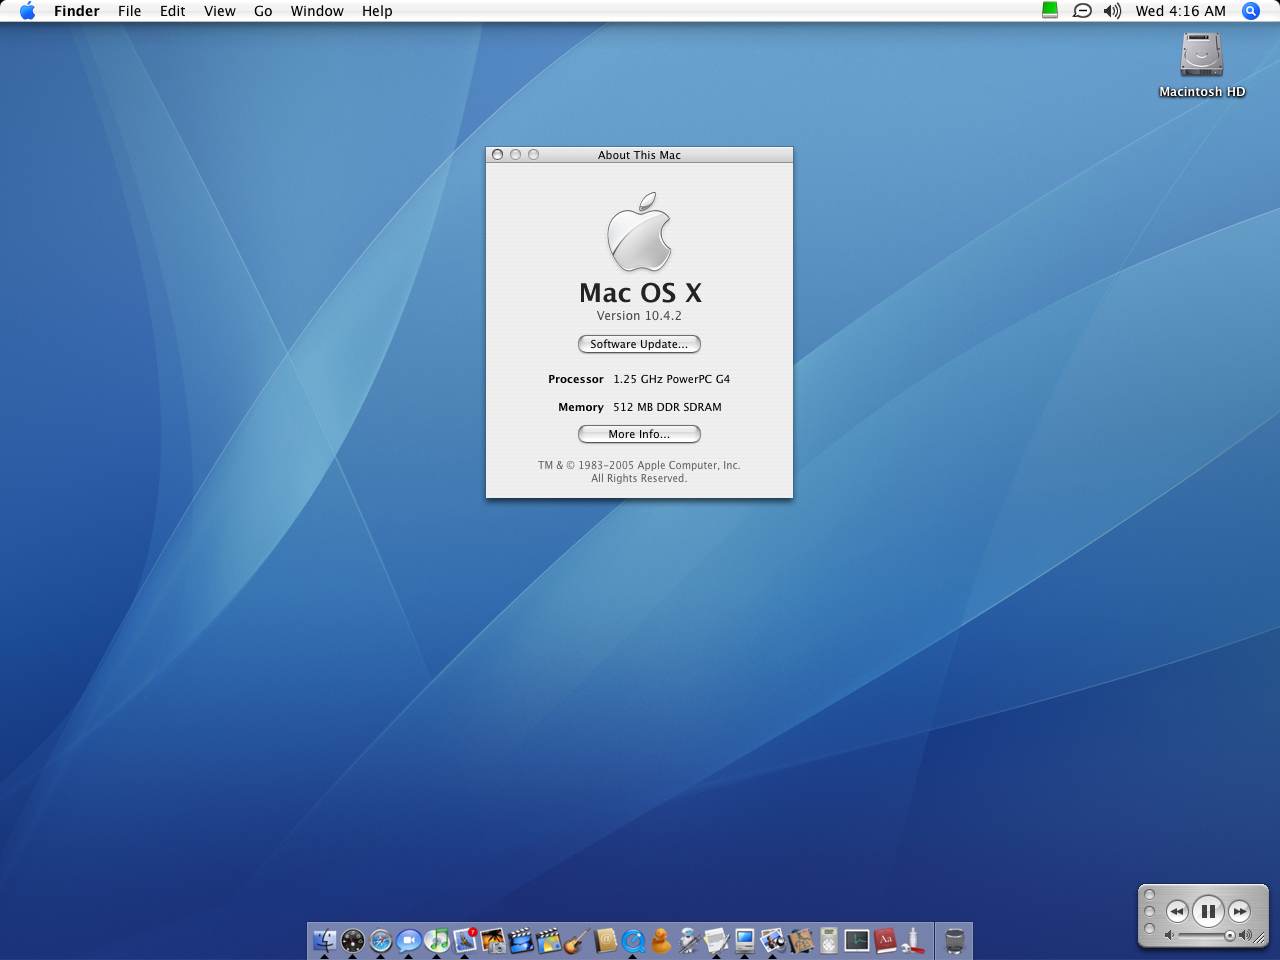Open the Apple menu

point(27,11)
